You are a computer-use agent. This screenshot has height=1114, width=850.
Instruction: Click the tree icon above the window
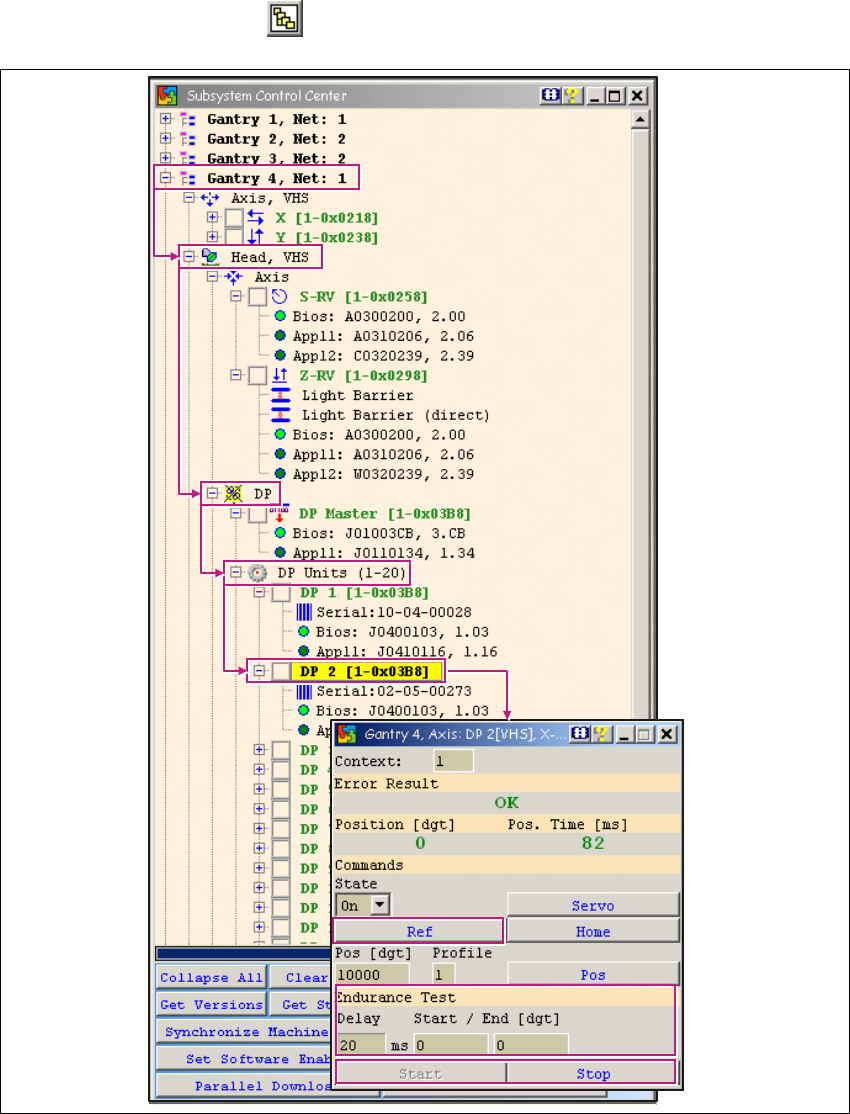tap(284, 21)
